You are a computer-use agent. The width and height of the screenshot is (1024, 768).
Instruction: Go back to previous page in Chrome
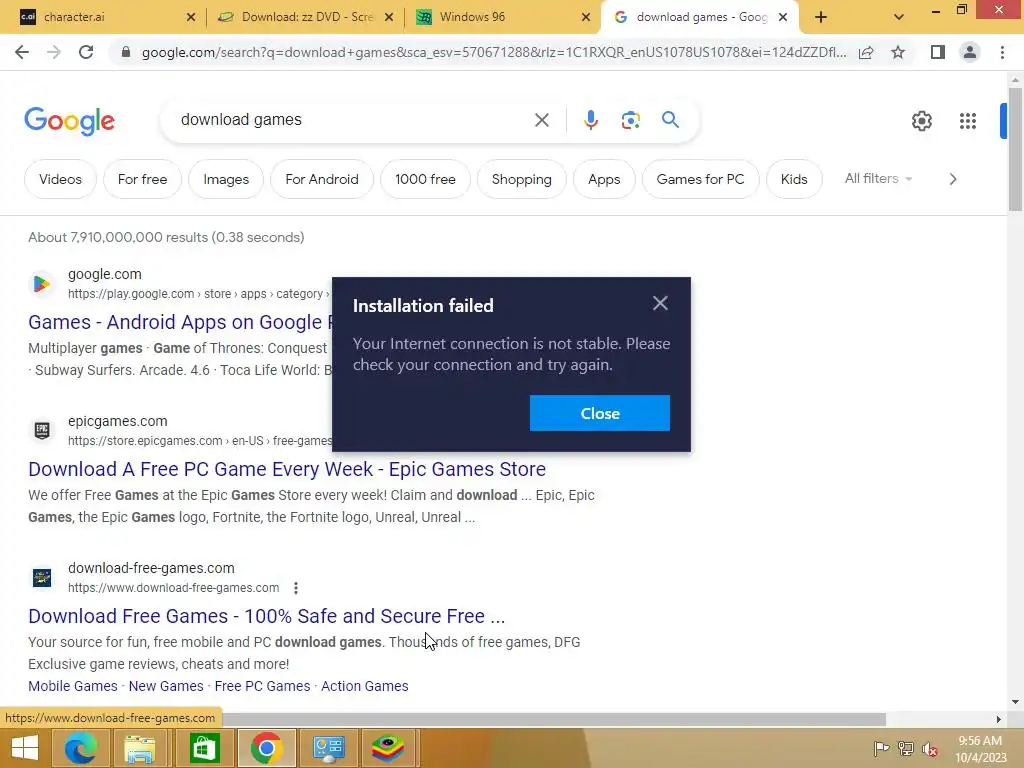coord(22,52)
